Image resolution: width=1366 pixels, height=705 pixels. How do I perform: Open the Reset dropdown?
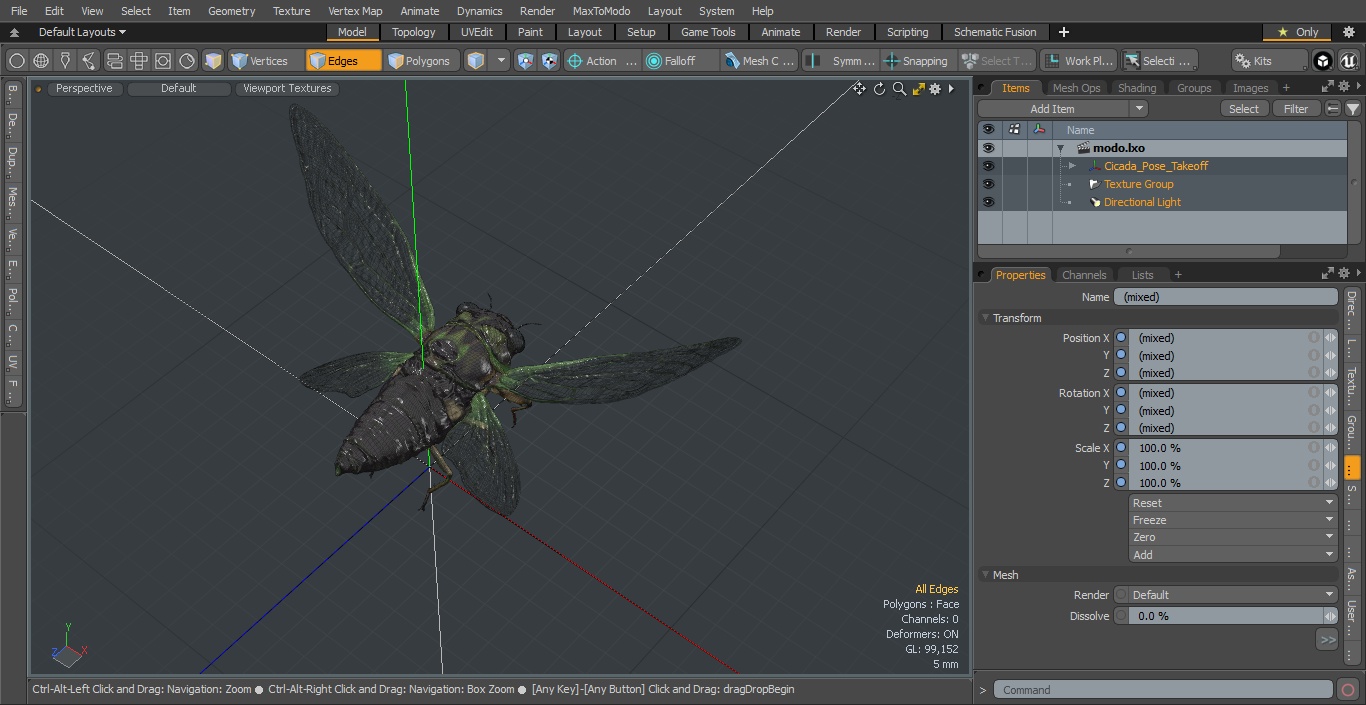click(x=1233, y=503)
